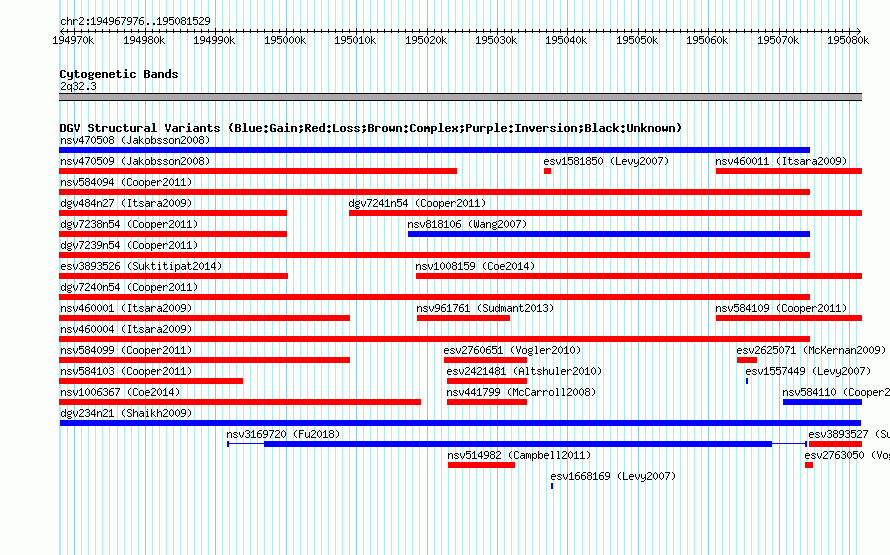Click the tiny blue esv1668169 marker
The image size is (890, 555).
click(x=552, y=486)
